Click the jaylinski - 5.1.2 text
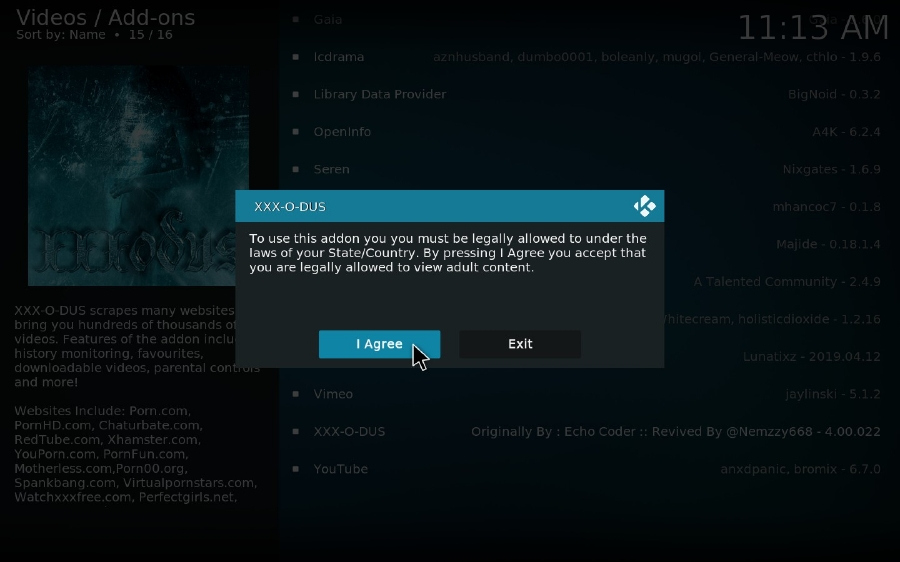Image resolution: width=900 pixels, height=562 pixels. coord(833,394)
